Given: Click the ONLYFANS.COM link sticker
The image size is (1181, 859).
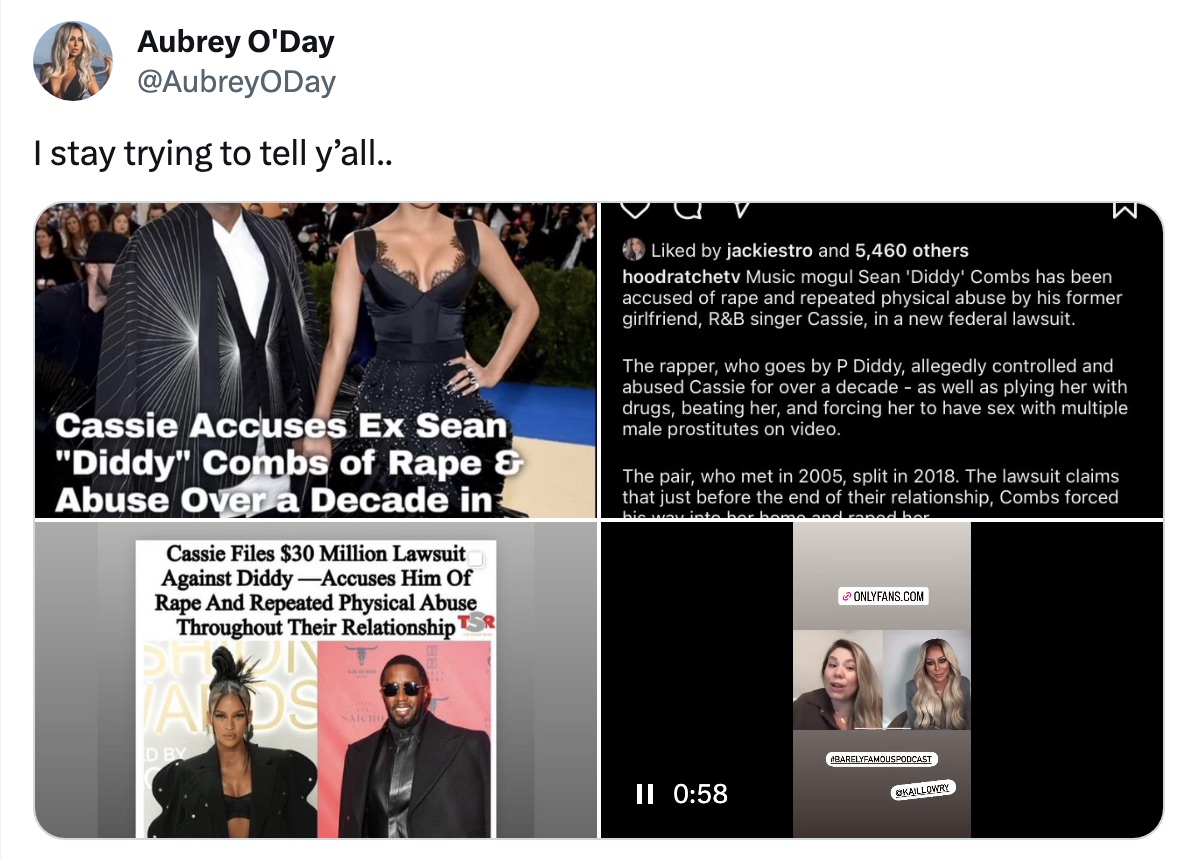Looking at the screenshot, I should tap(883, 596).
